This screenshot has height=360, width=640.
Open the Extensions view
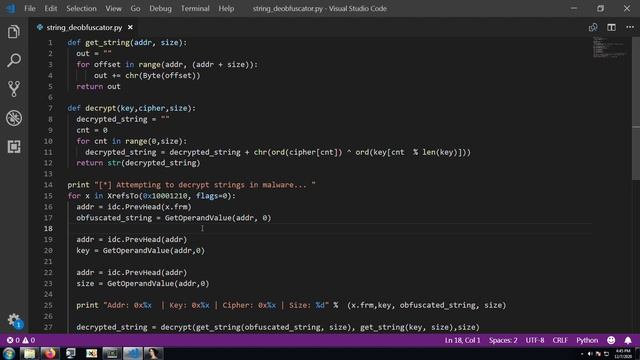pos(13,147)
